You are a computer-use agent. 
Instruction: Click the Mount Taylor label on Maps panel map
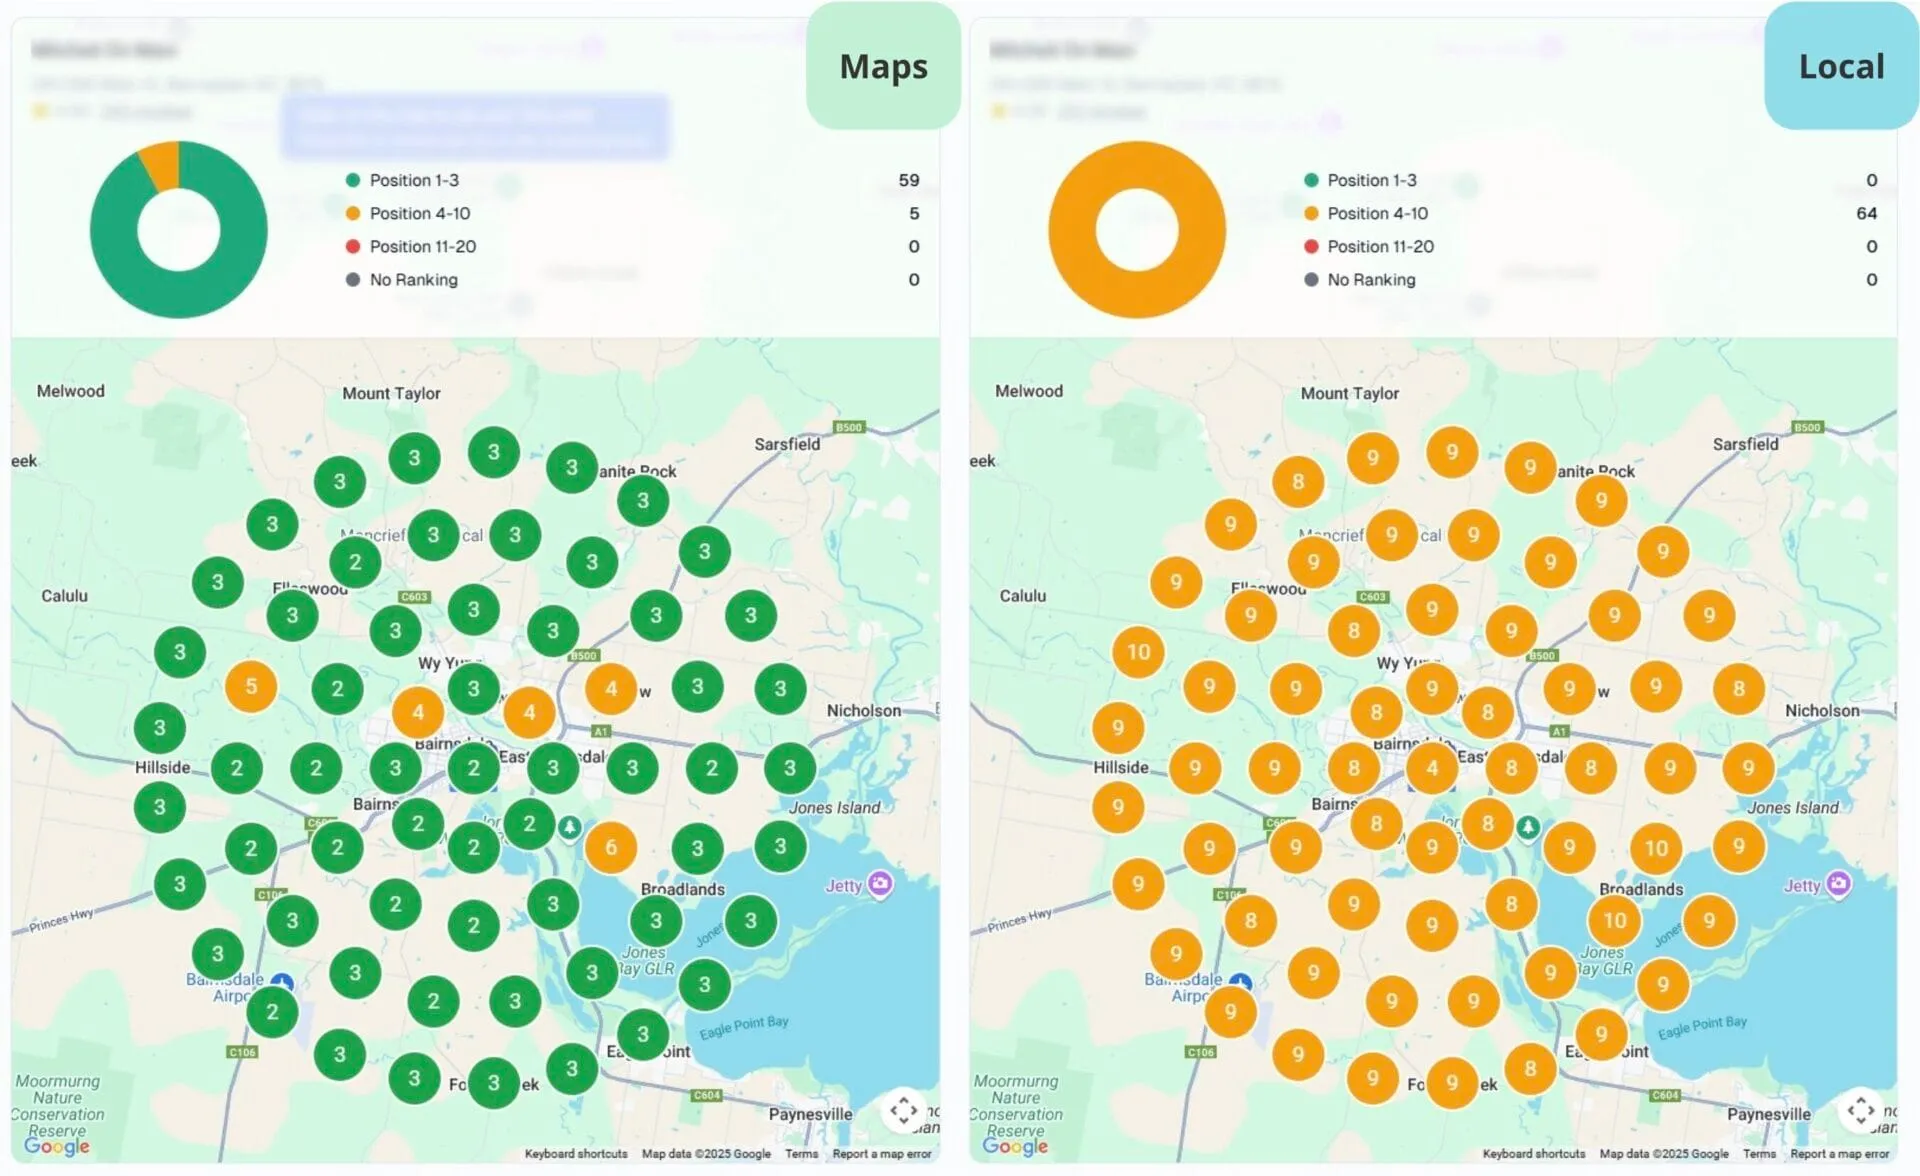tap(391, 394)
